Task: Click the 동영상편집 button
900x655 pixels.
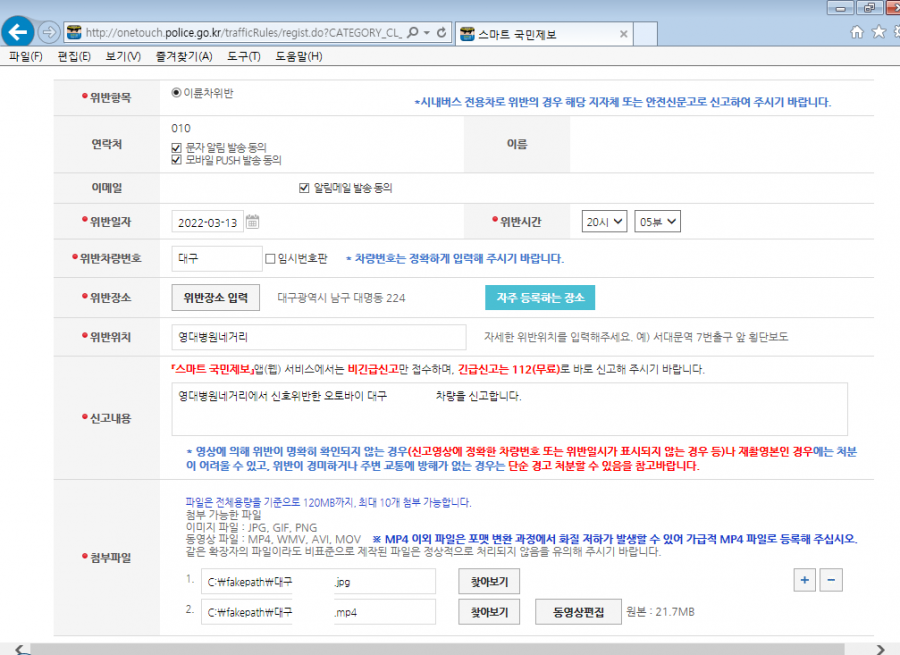Action: click(x=578, y=612)
